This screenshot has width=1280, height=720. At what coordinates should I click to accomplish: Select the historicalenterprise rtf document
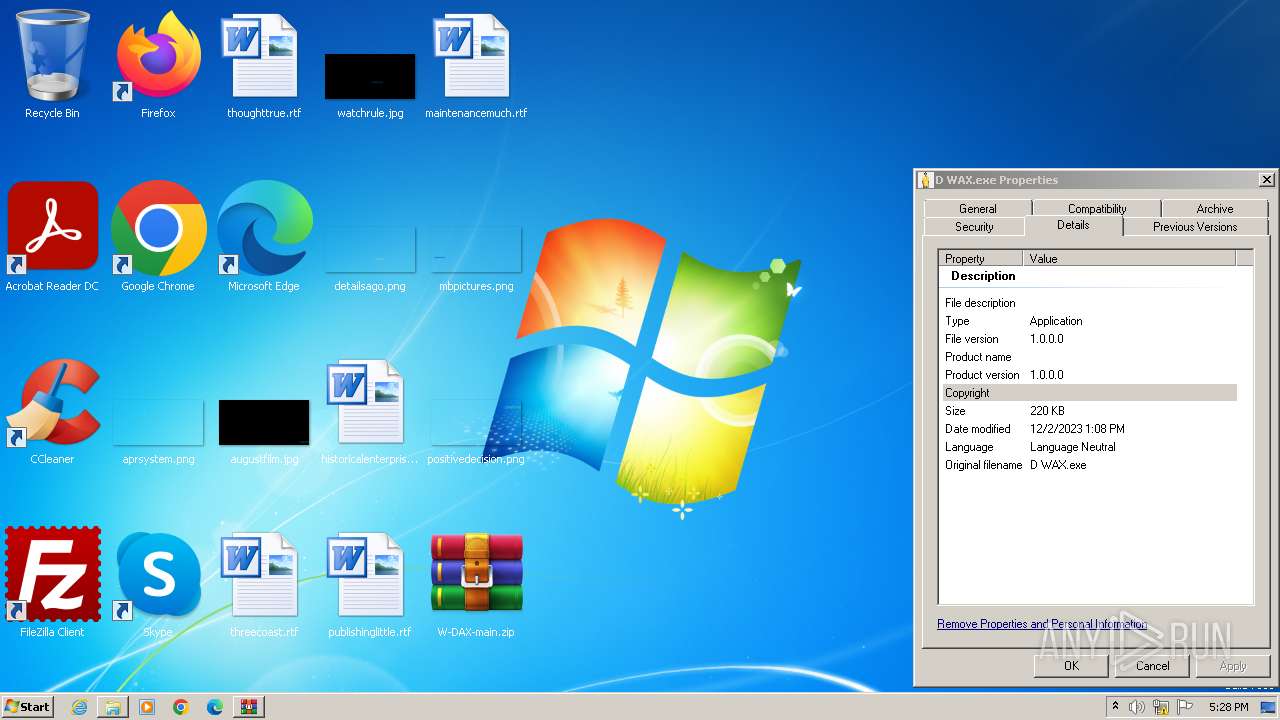point(370,411)
